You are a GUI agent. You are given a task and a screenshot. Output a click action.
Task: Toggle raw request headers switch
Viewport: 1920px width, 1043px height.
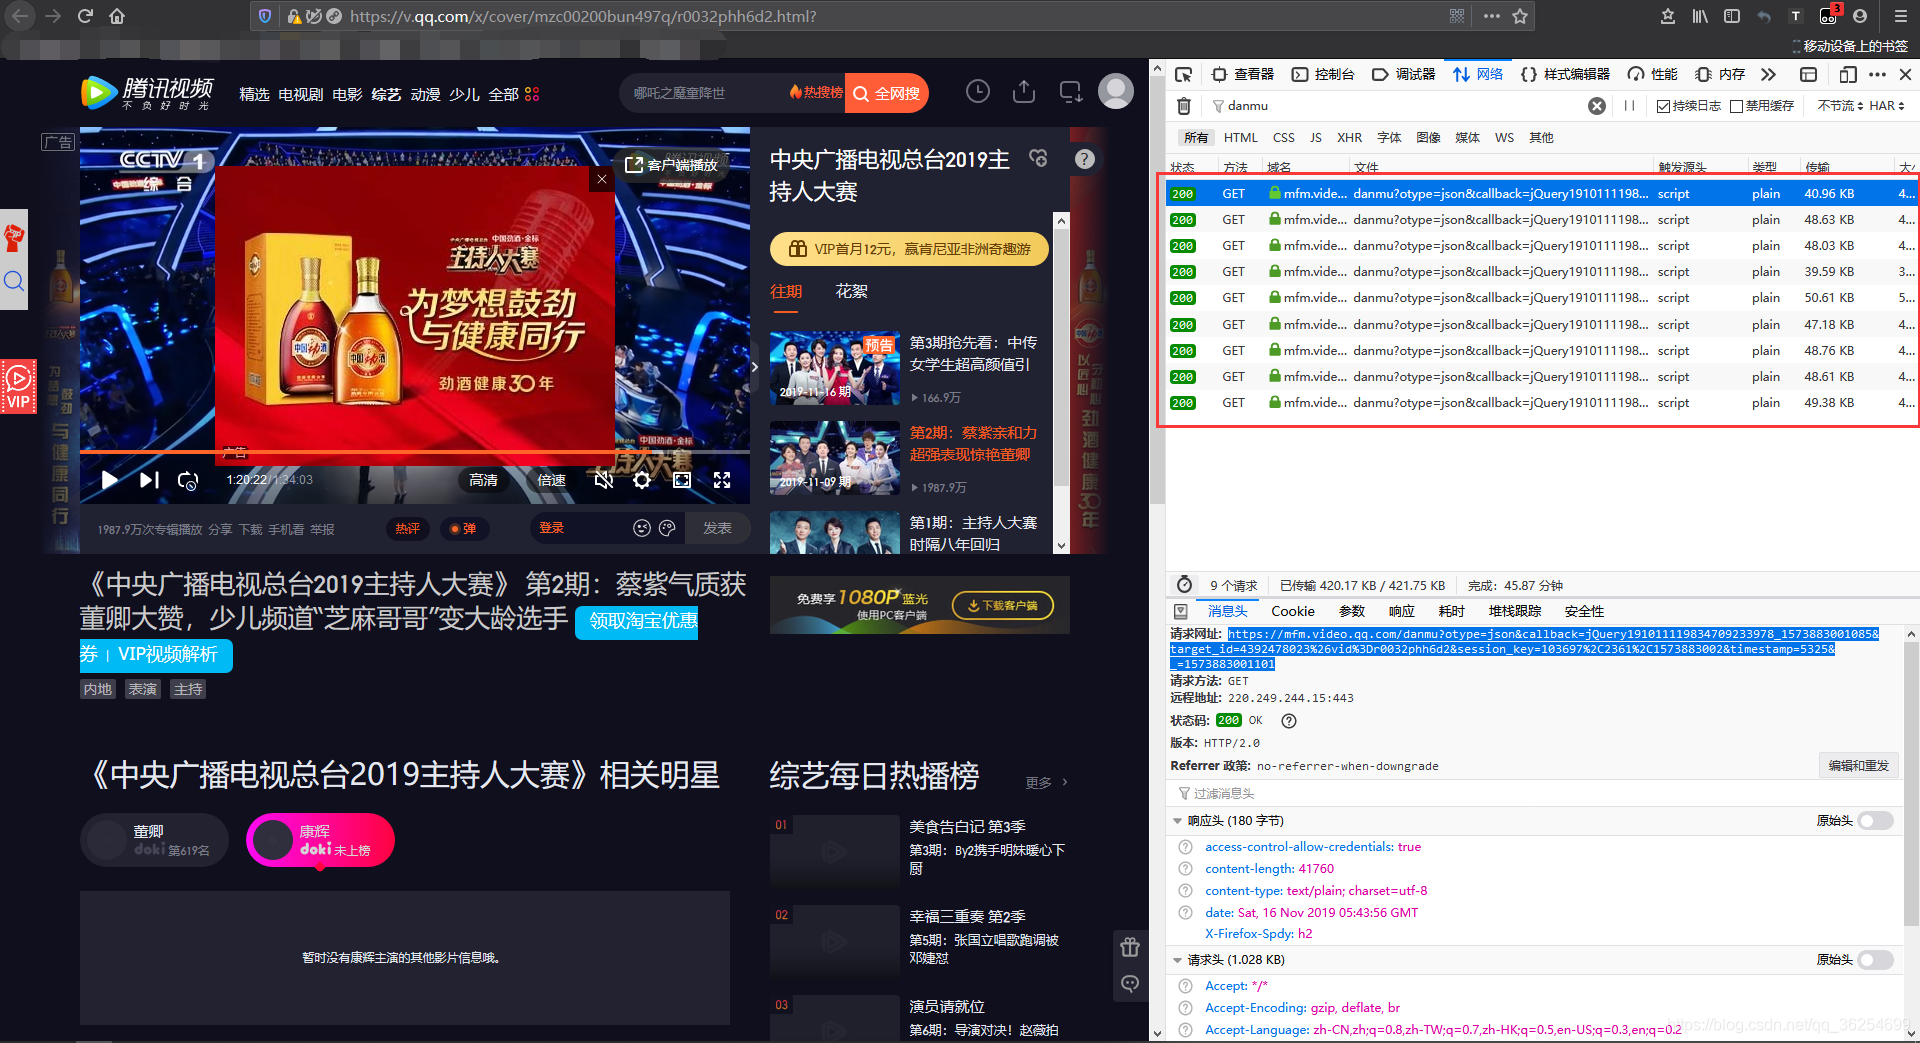click(x=1875, y=960)
